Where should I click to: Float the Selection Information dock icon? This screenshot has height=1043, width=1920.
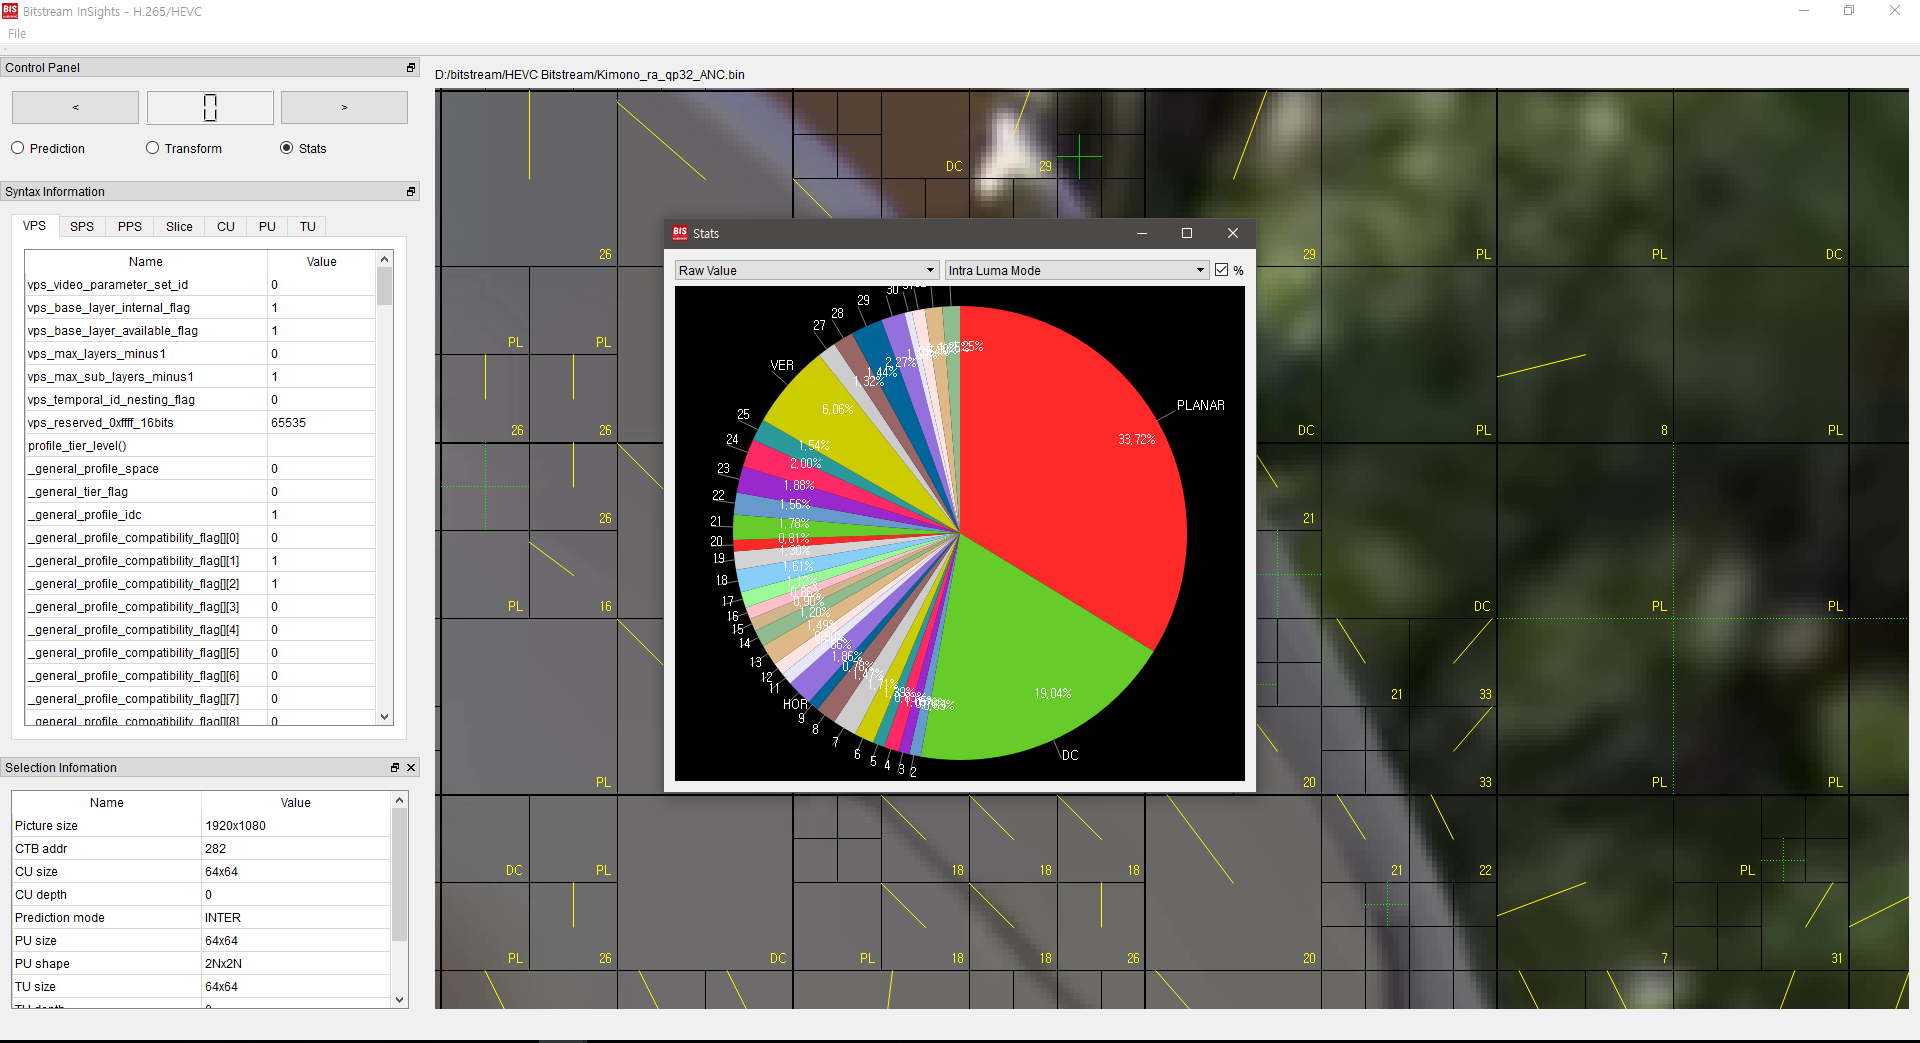coord(395,767)
